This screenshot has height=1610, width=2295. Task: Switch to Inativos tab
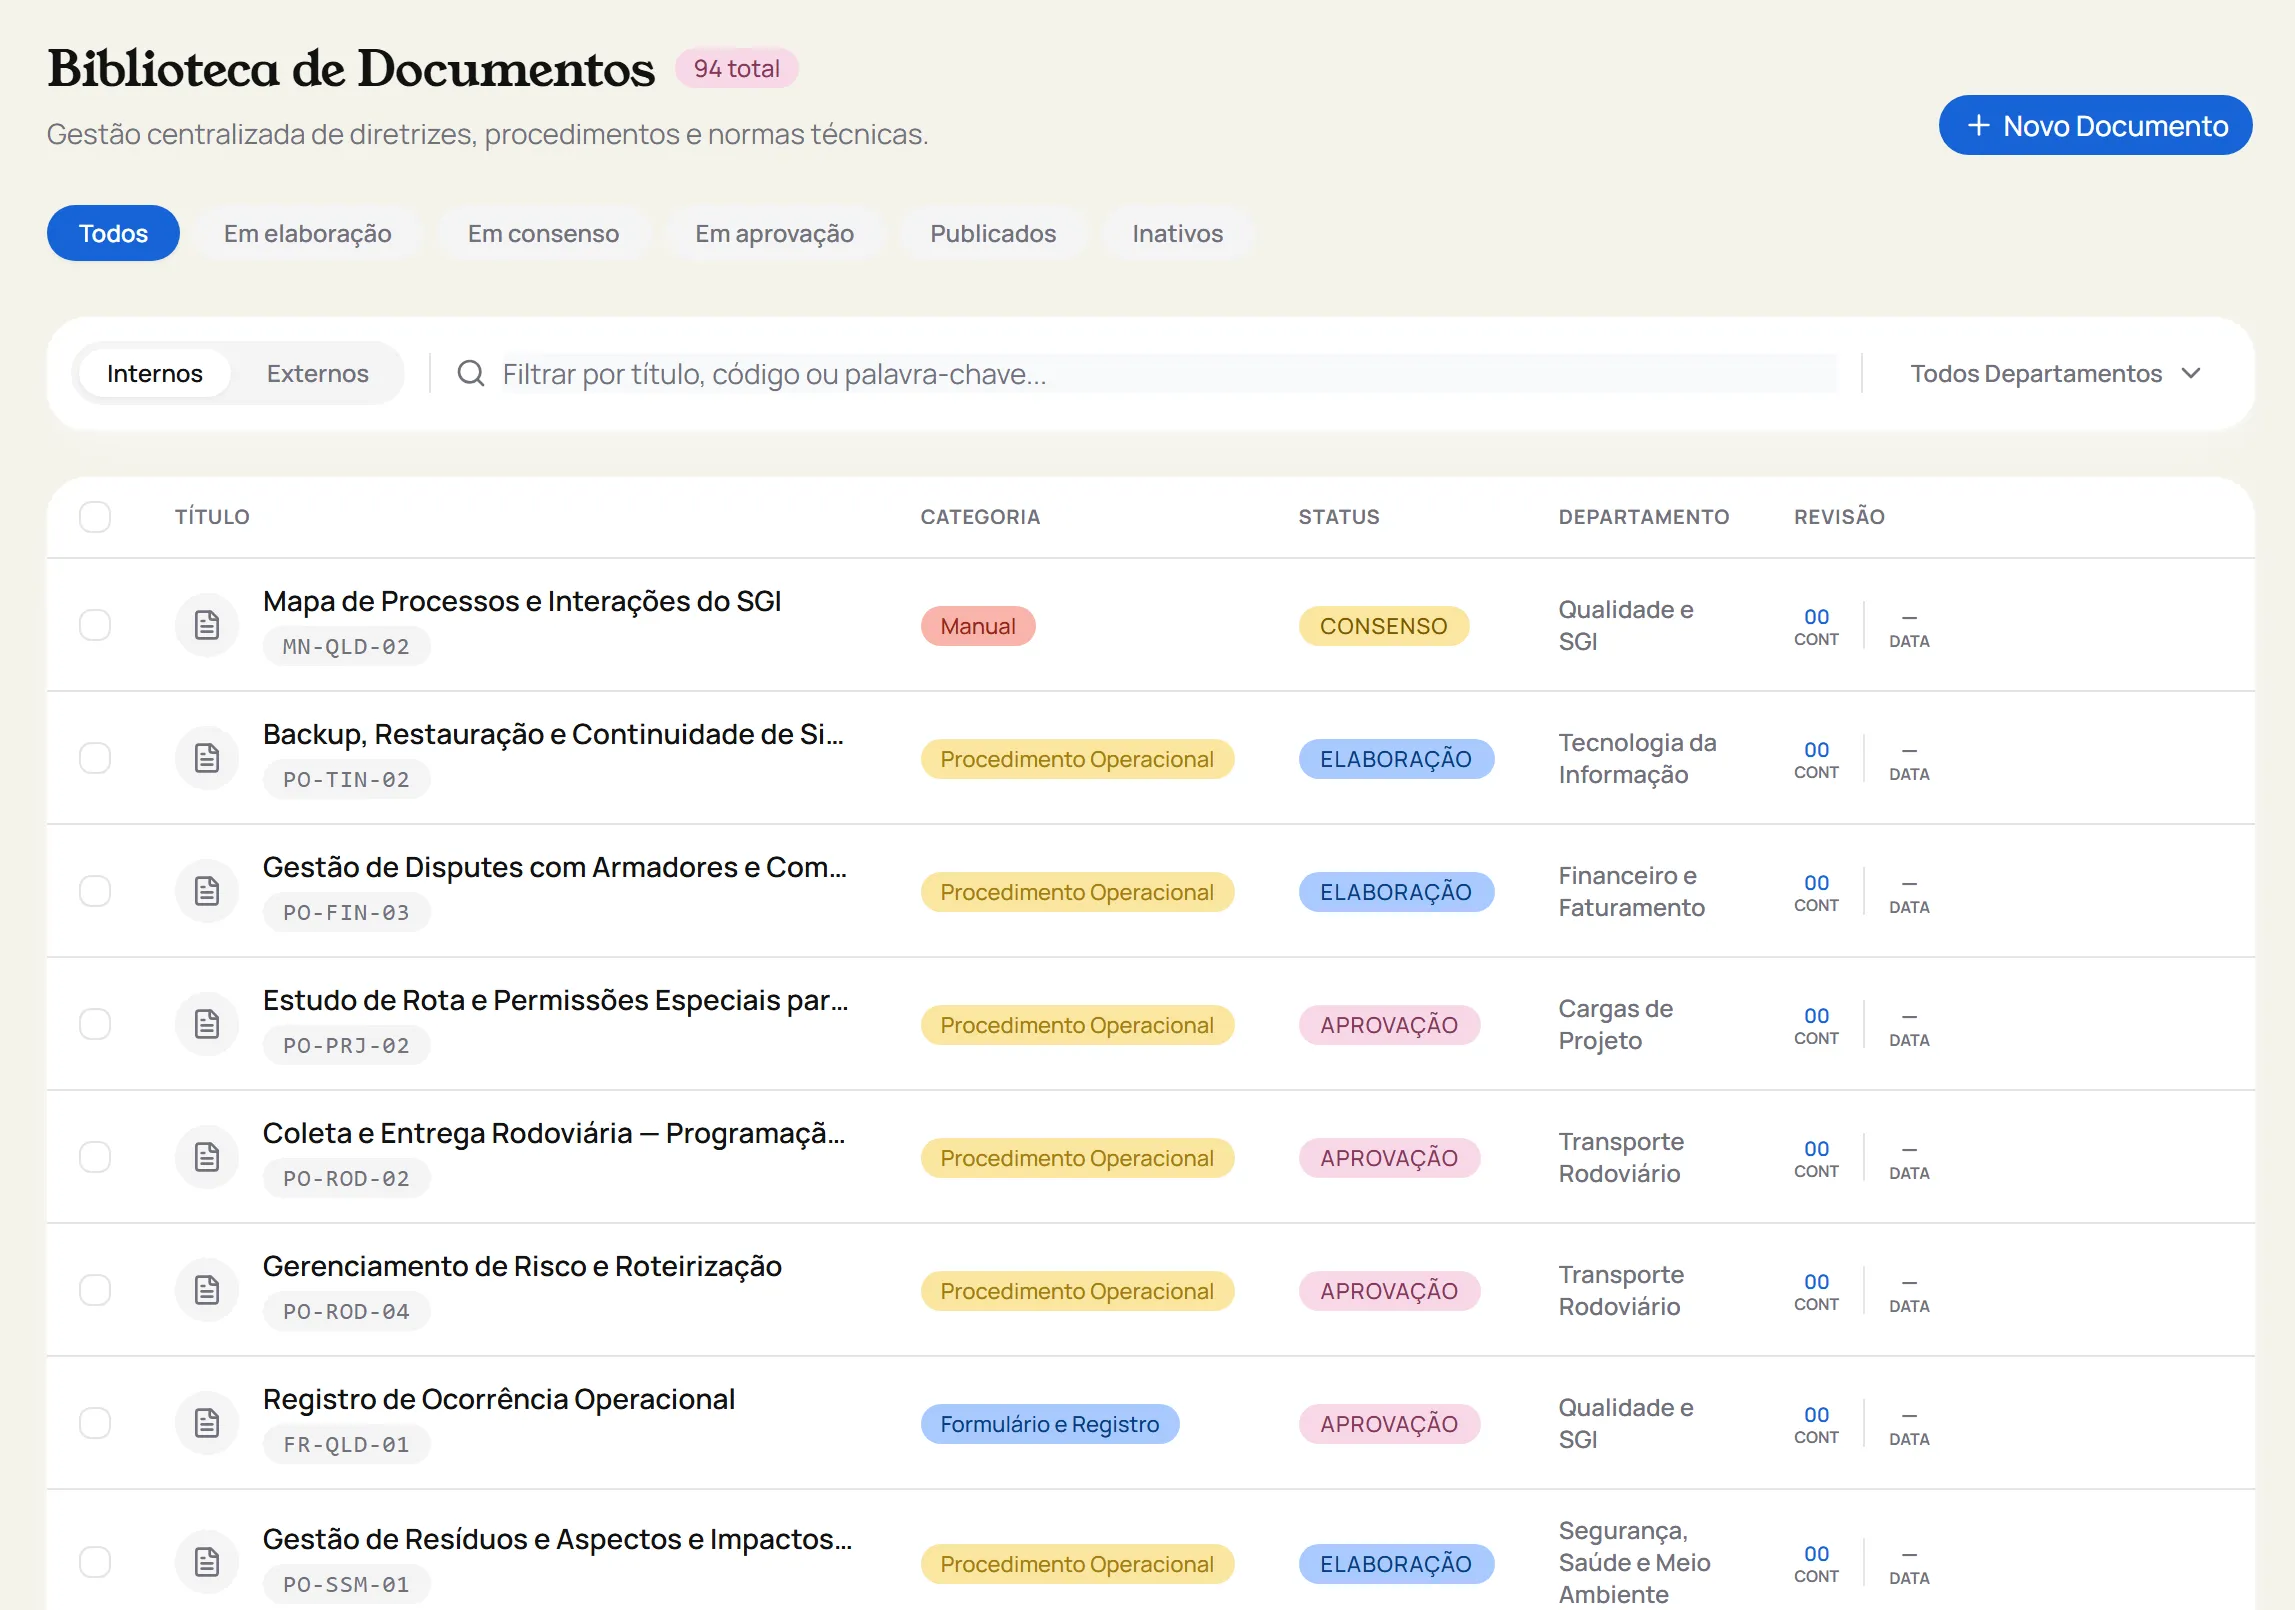[x=1177, y=233]
